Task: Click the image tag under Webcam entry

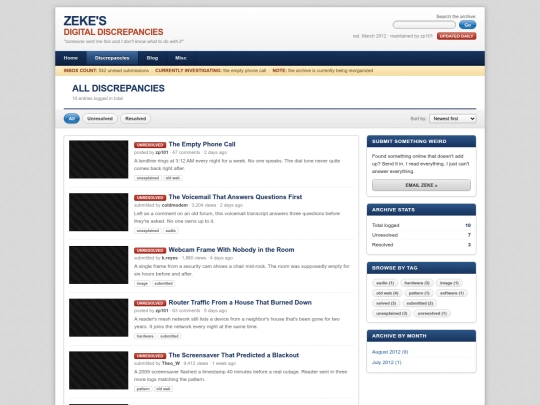Action: coord(142,283)
